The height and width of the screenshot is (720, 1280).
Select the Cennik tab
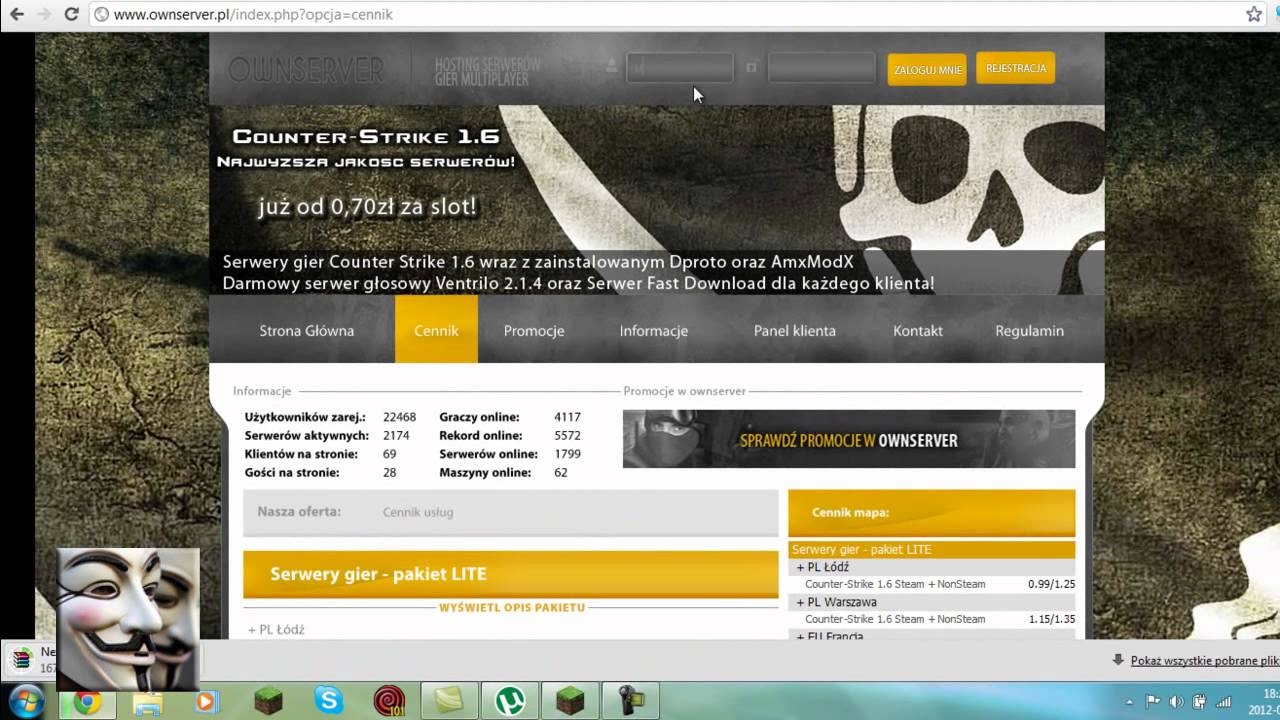[436, 330]
